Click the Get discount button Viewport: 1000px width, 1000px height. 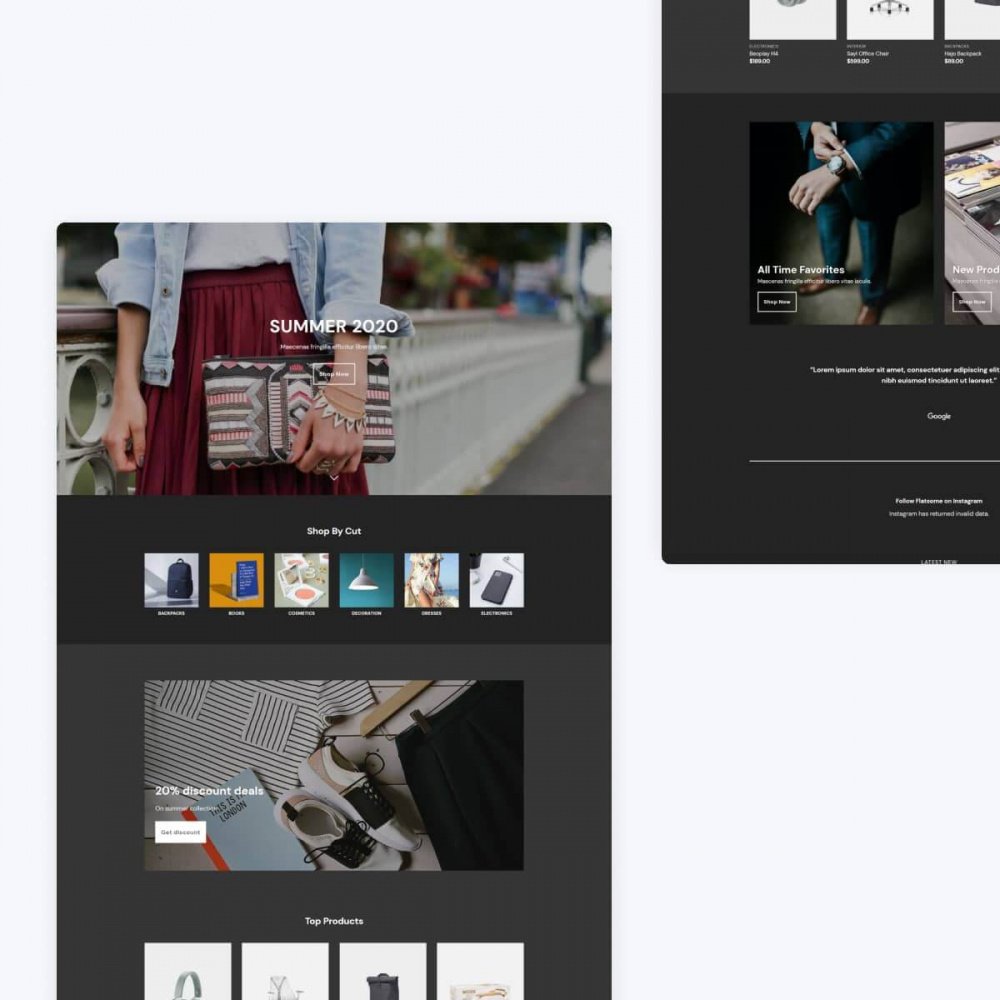[x=180, y=832]
